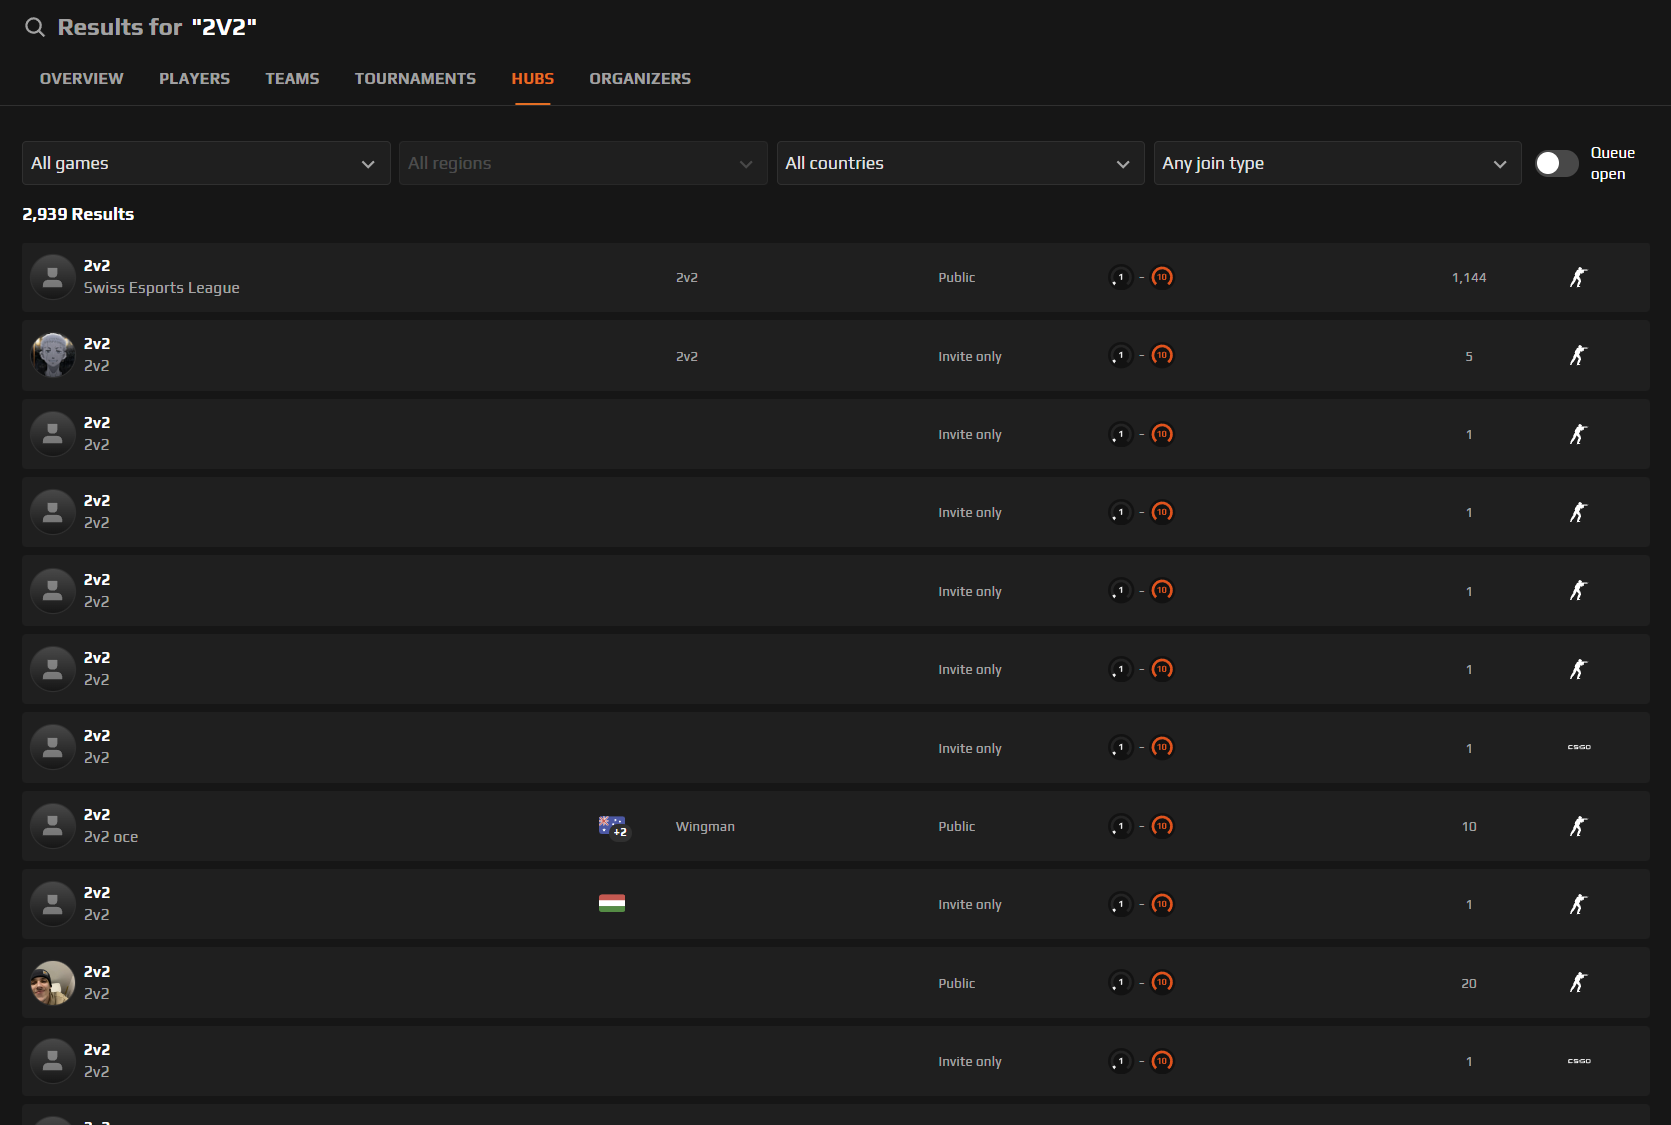Expand the All regions dropdown
Screen dimensions: 1671x1125
582,163
